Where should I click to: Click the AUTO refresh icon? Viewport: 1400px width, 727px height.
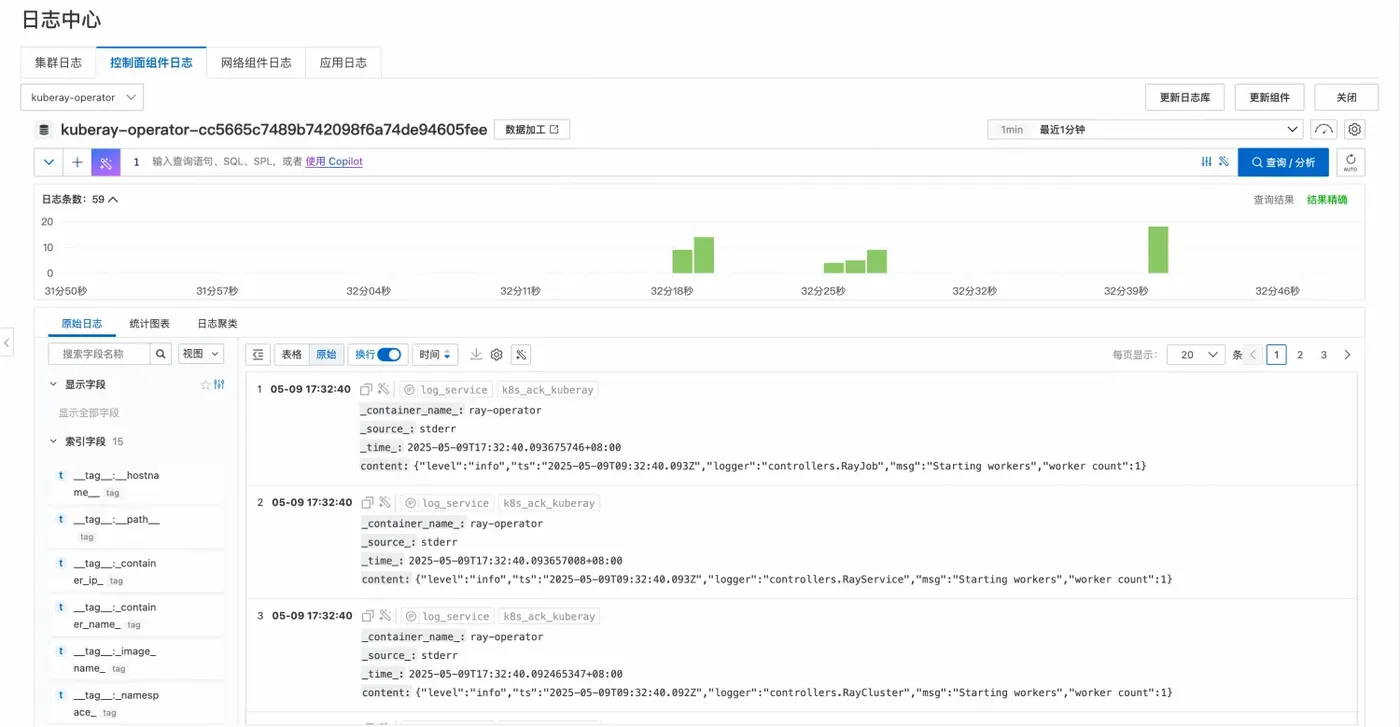[x=1350, y=162]
